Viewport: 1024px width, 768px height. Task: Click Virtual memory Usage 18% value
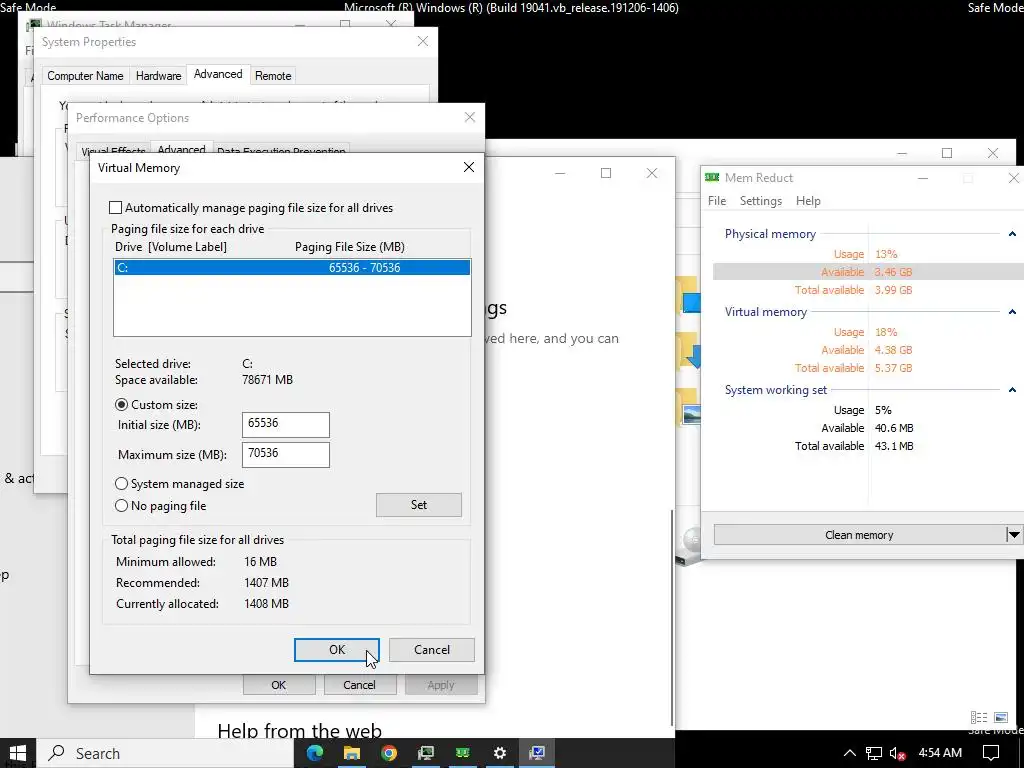click(886, 332)
